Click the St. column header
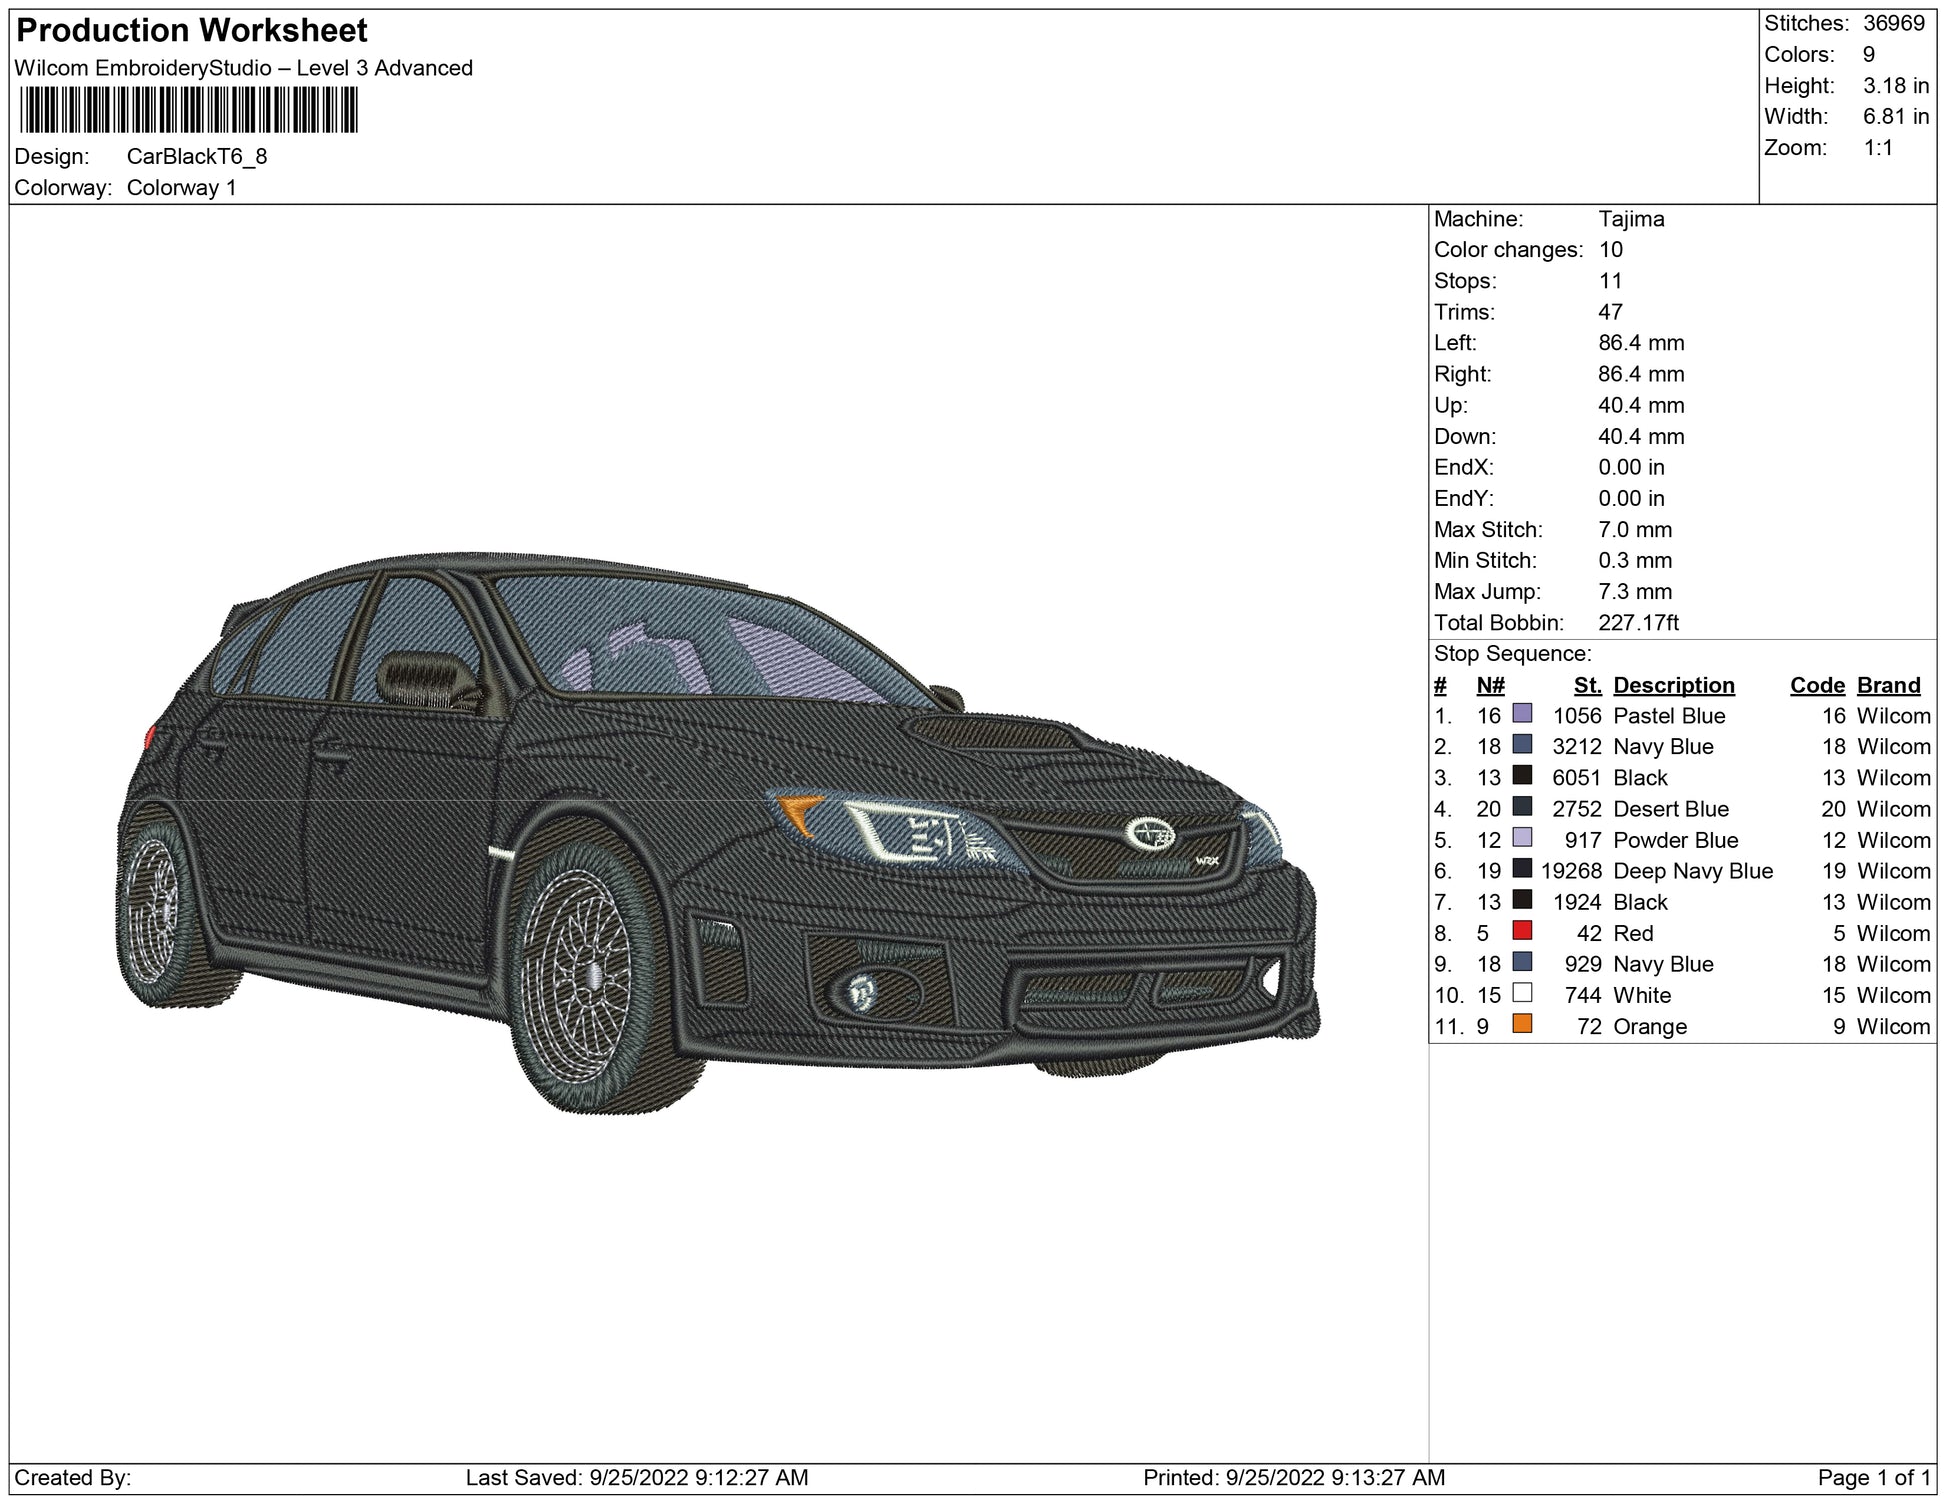Viewport: 1946px width, 1497px height. 1587,685
